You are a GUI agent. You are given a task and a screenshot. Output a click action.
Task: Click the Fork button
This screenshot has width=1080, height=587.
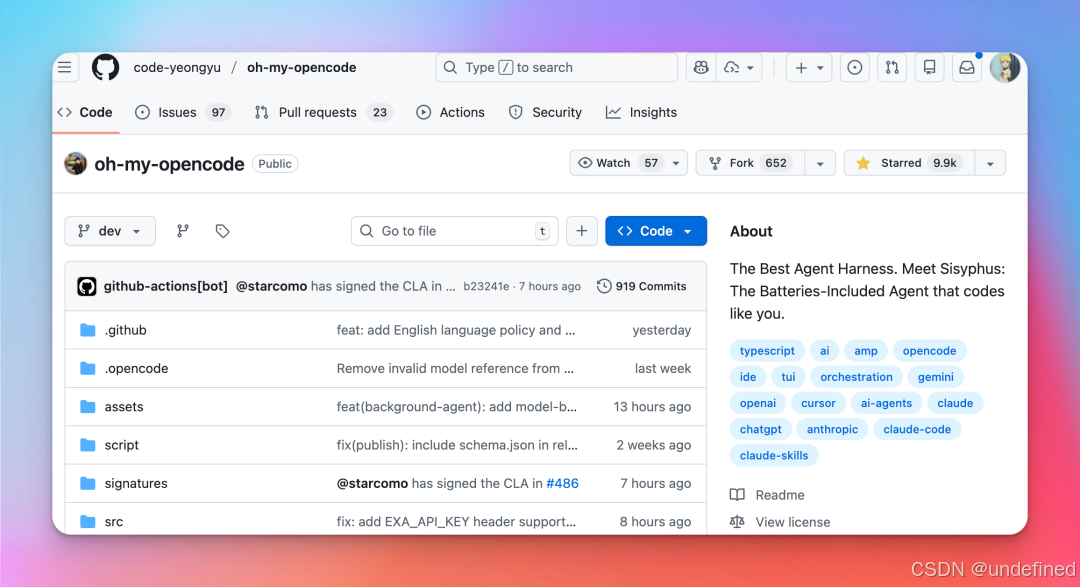(751, 163)
